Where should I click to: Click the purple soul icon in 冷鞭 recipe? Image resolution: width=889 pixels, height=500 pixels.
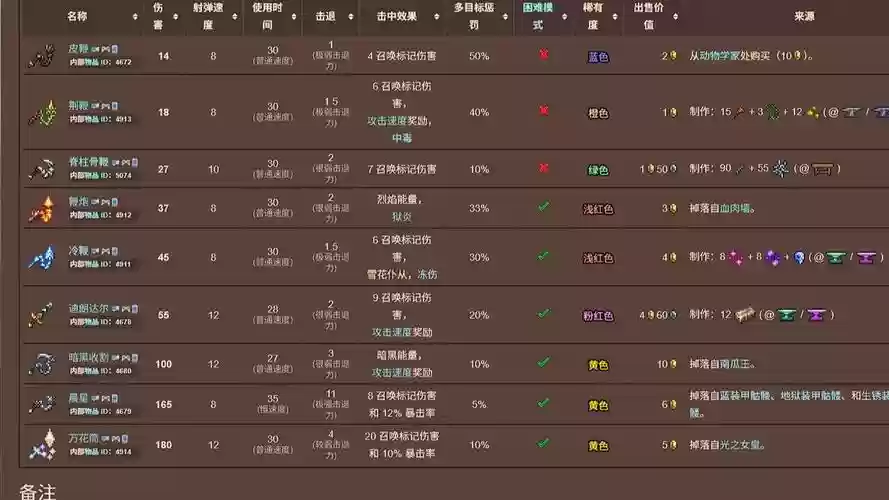[772, 257]
